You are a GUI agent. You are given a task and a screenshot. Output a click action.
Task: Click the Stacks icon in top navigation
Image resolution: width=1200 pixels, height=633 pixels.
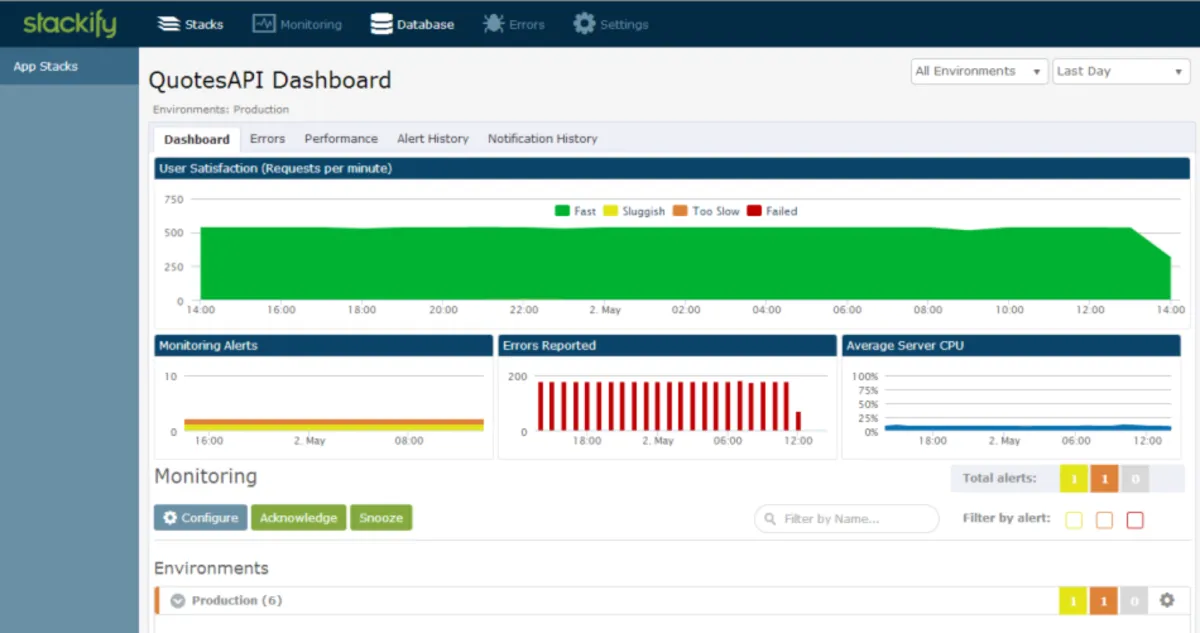[170, 24]
